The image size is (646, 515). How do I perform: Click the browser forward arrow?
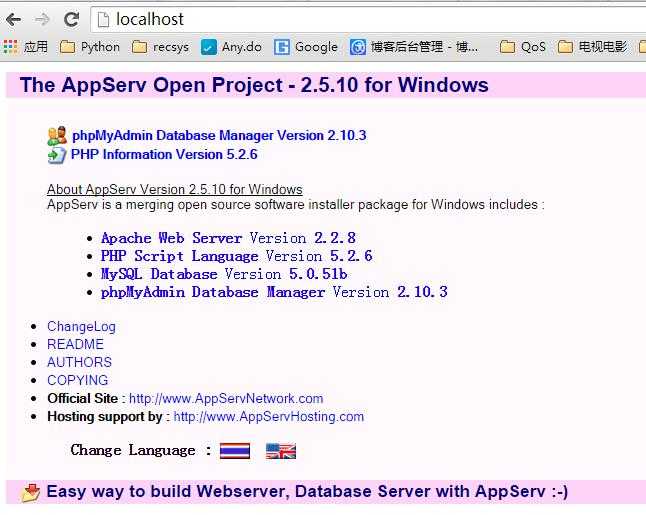click(x=42, y=19)
